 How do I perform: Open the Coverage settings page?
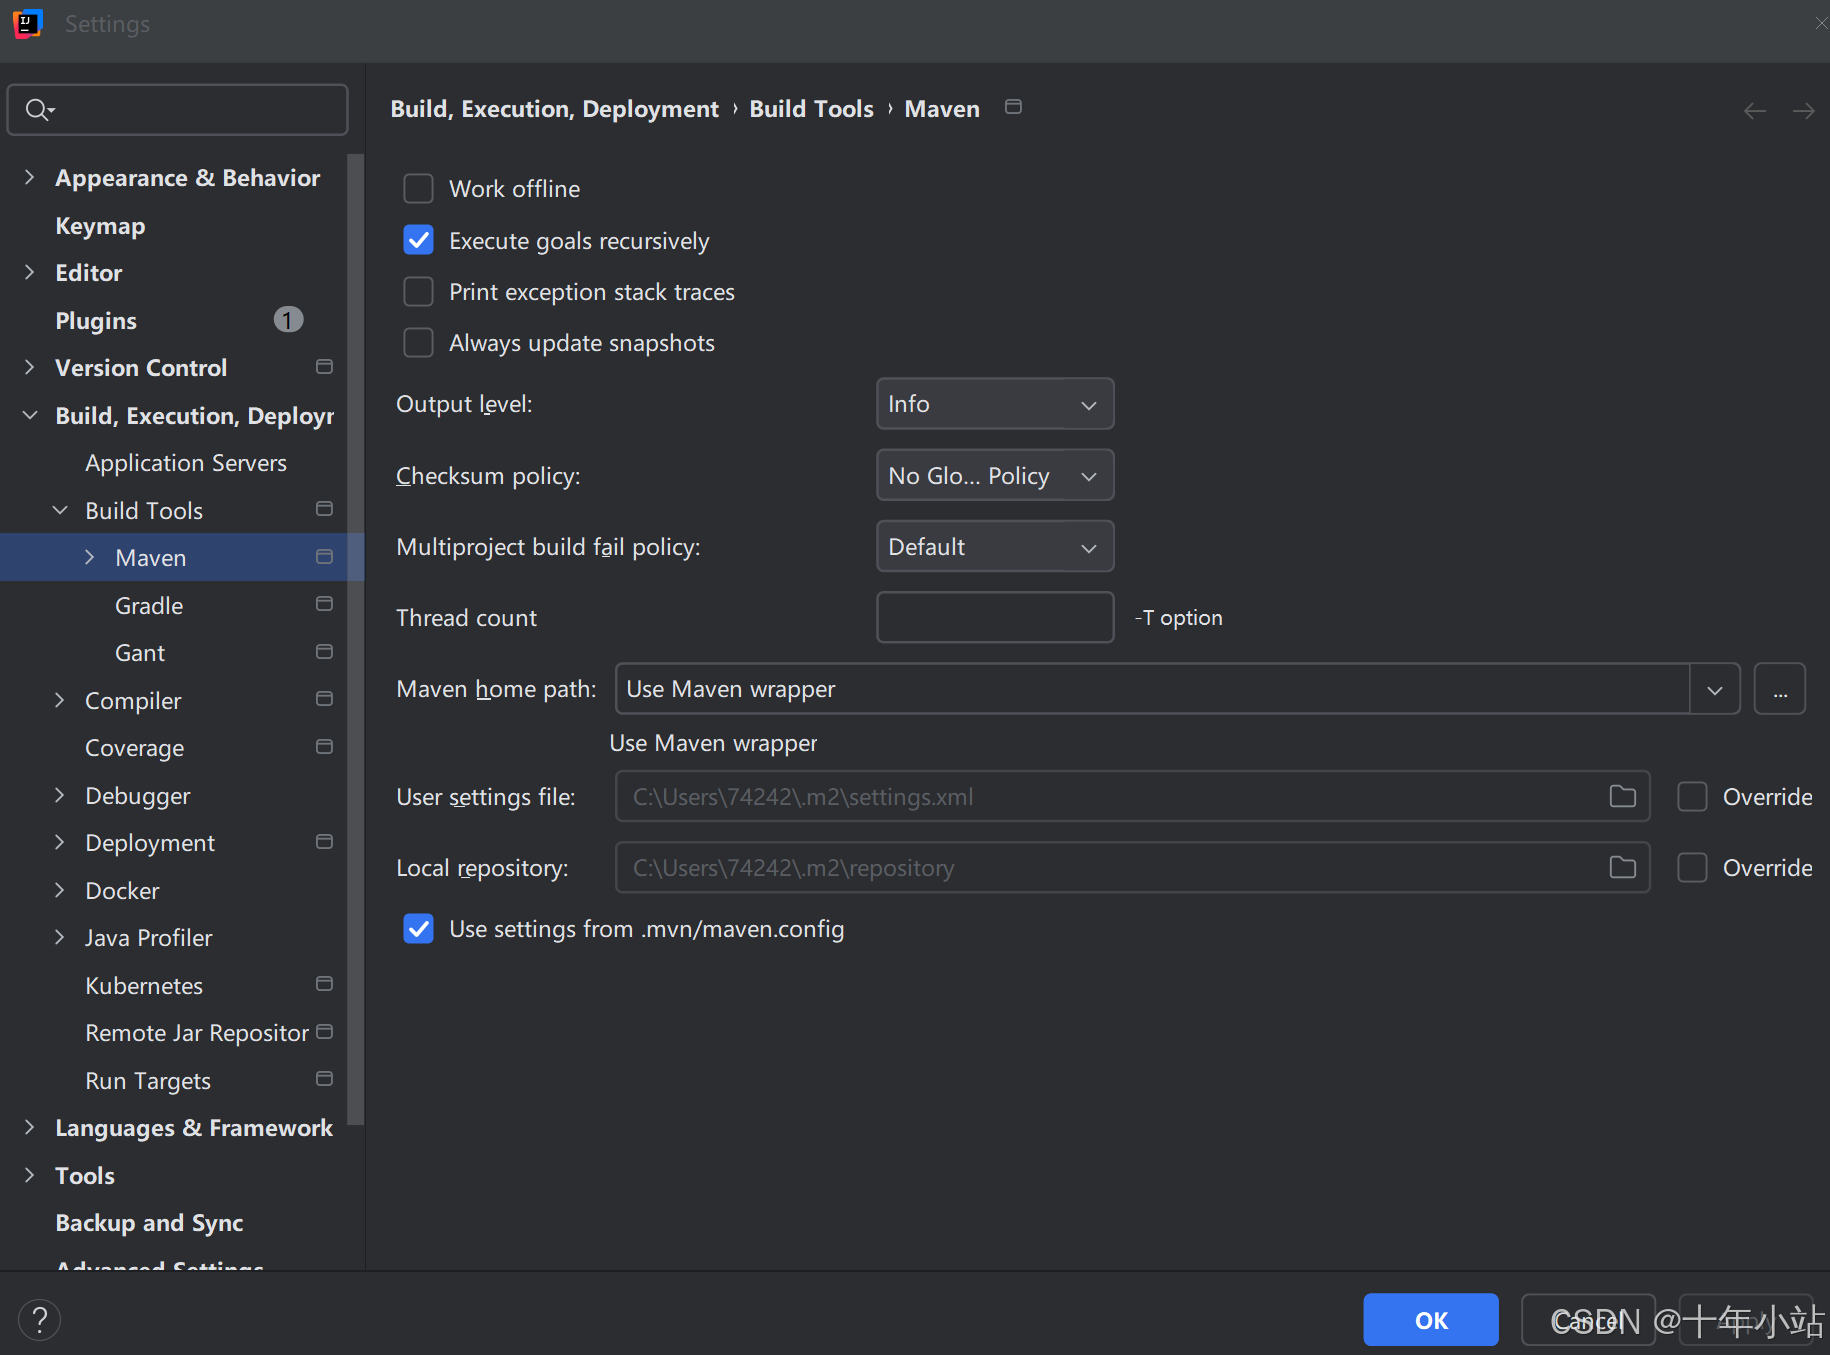[x=135, y=748]
